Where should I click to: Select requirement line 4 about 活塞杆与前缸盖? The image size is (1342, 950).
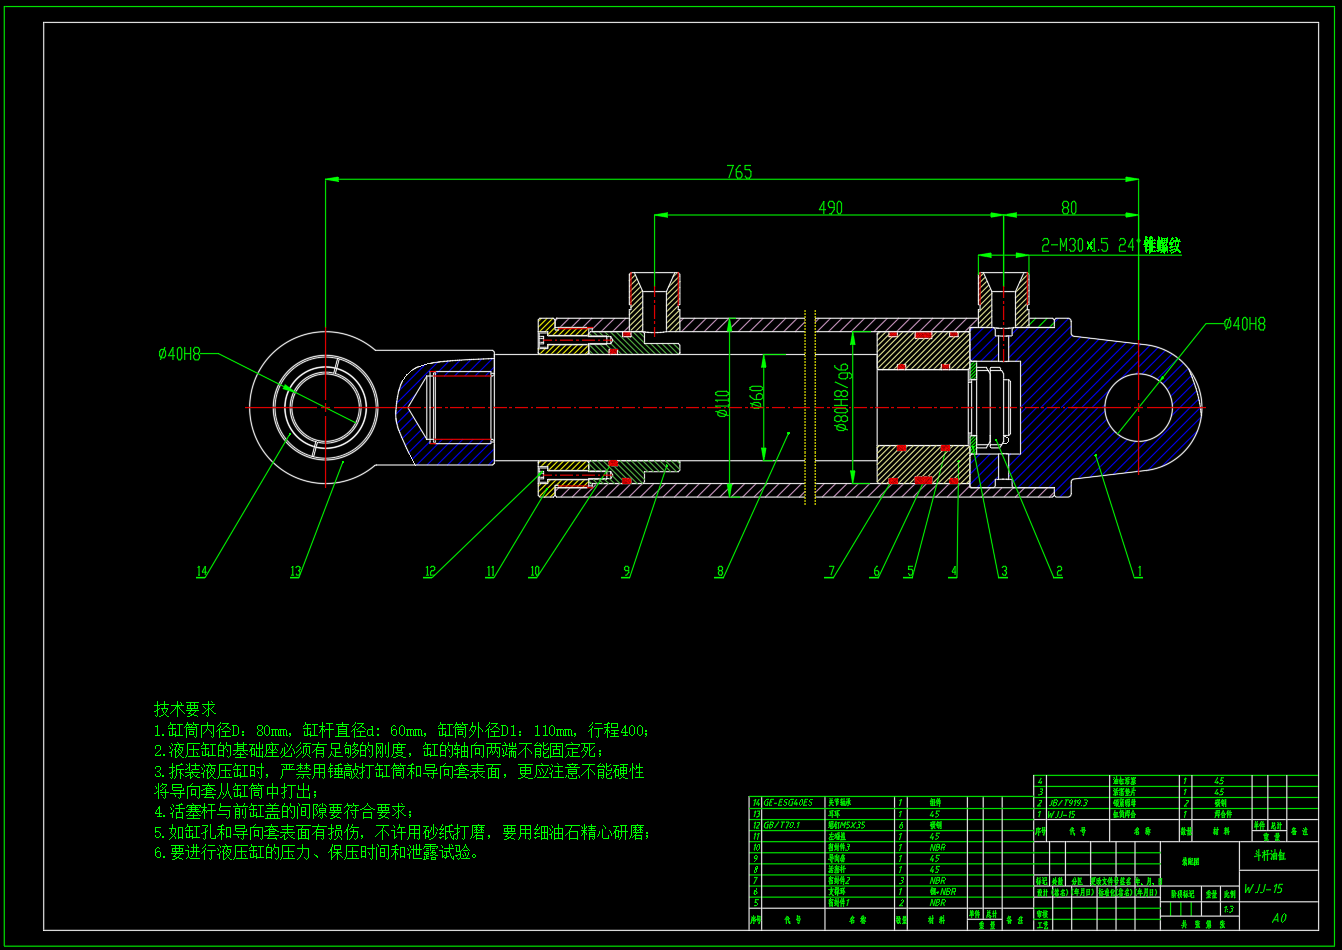pyautogui.click(x=284, y=811)
